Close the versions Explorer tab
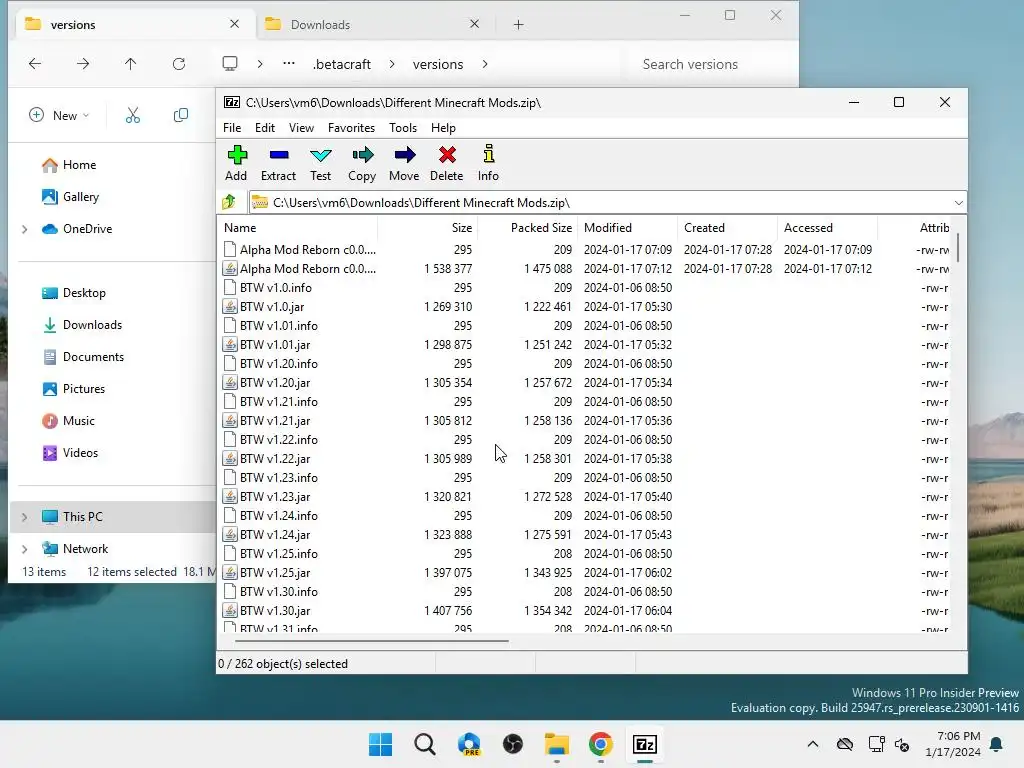 tap(234, 24)
